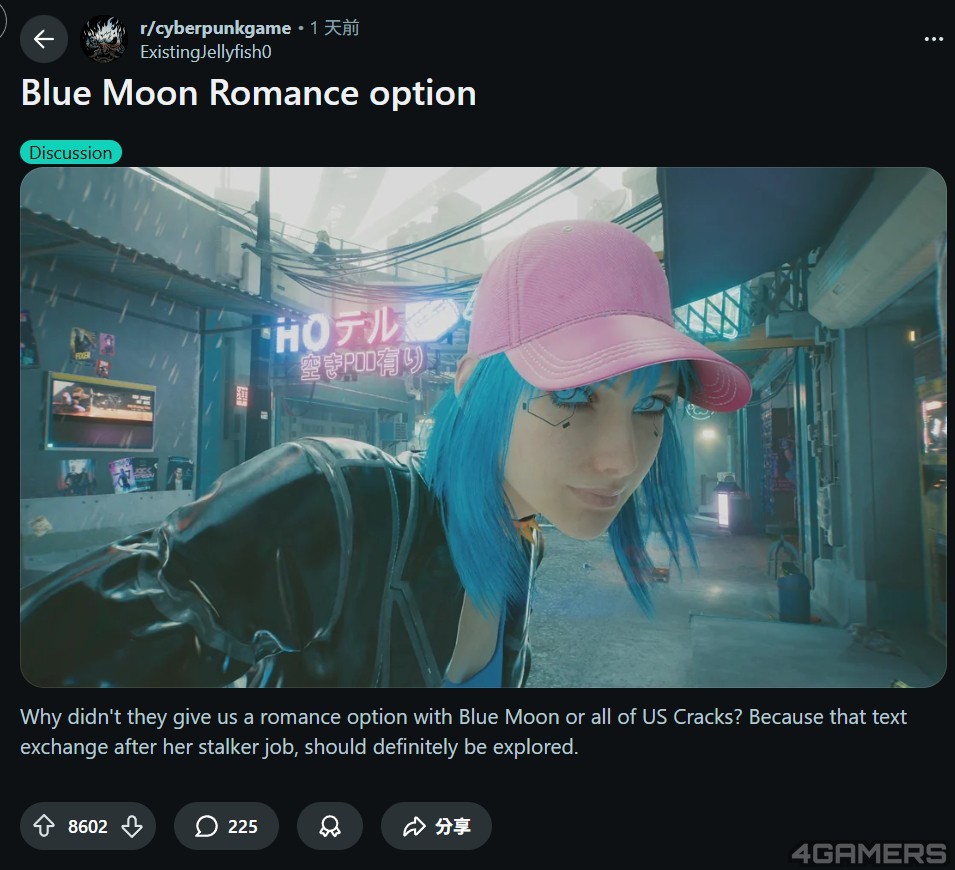The image size is (955, 870).
Task: Visit ExistingJellyfish0 user profile
Action: [206, 52]
